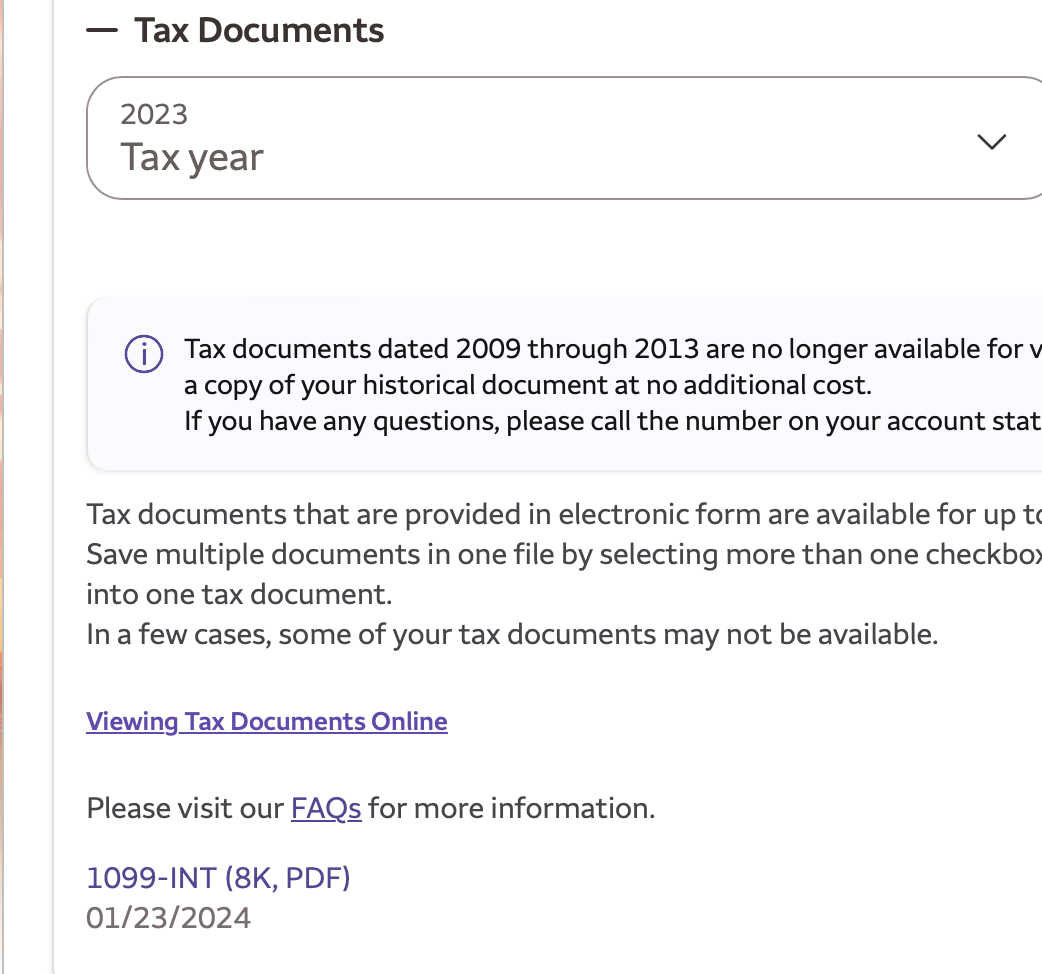Click the Tax Documents section heading
1042x974 pixels.
click(259, 31)
